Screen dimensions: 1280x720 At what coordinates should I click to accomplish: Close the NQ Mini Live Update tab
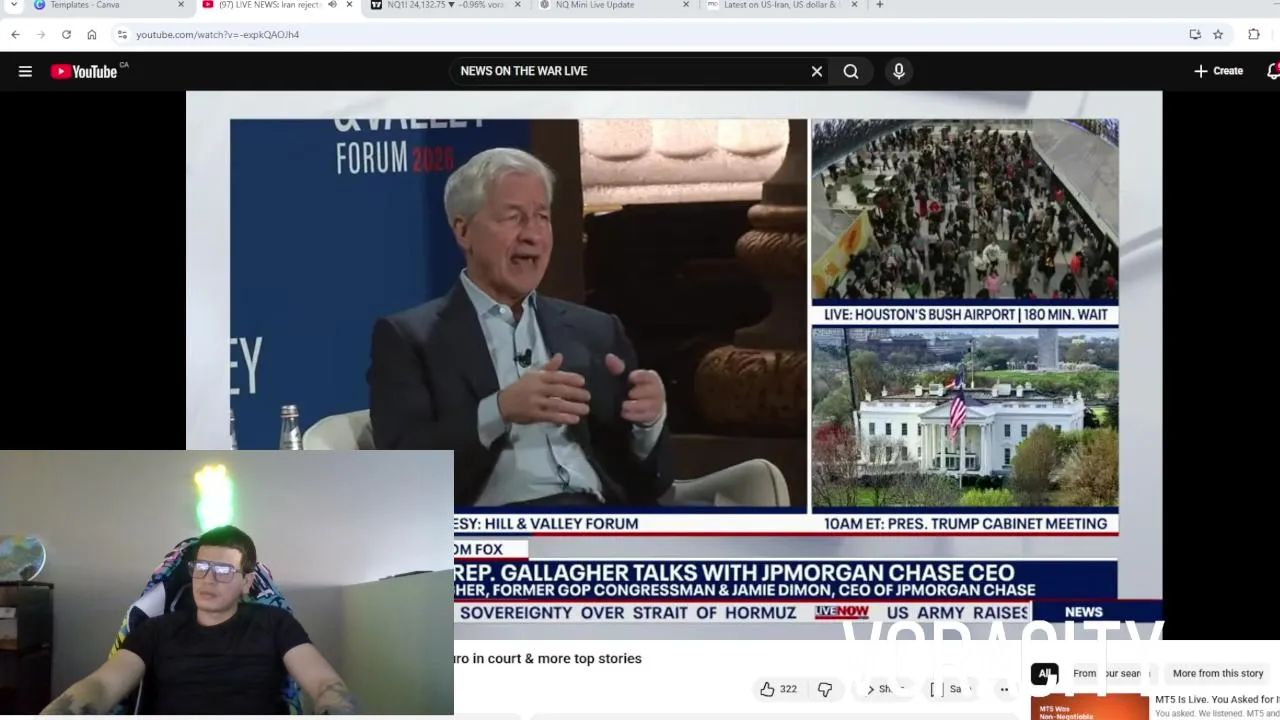[x=686, y=5]
